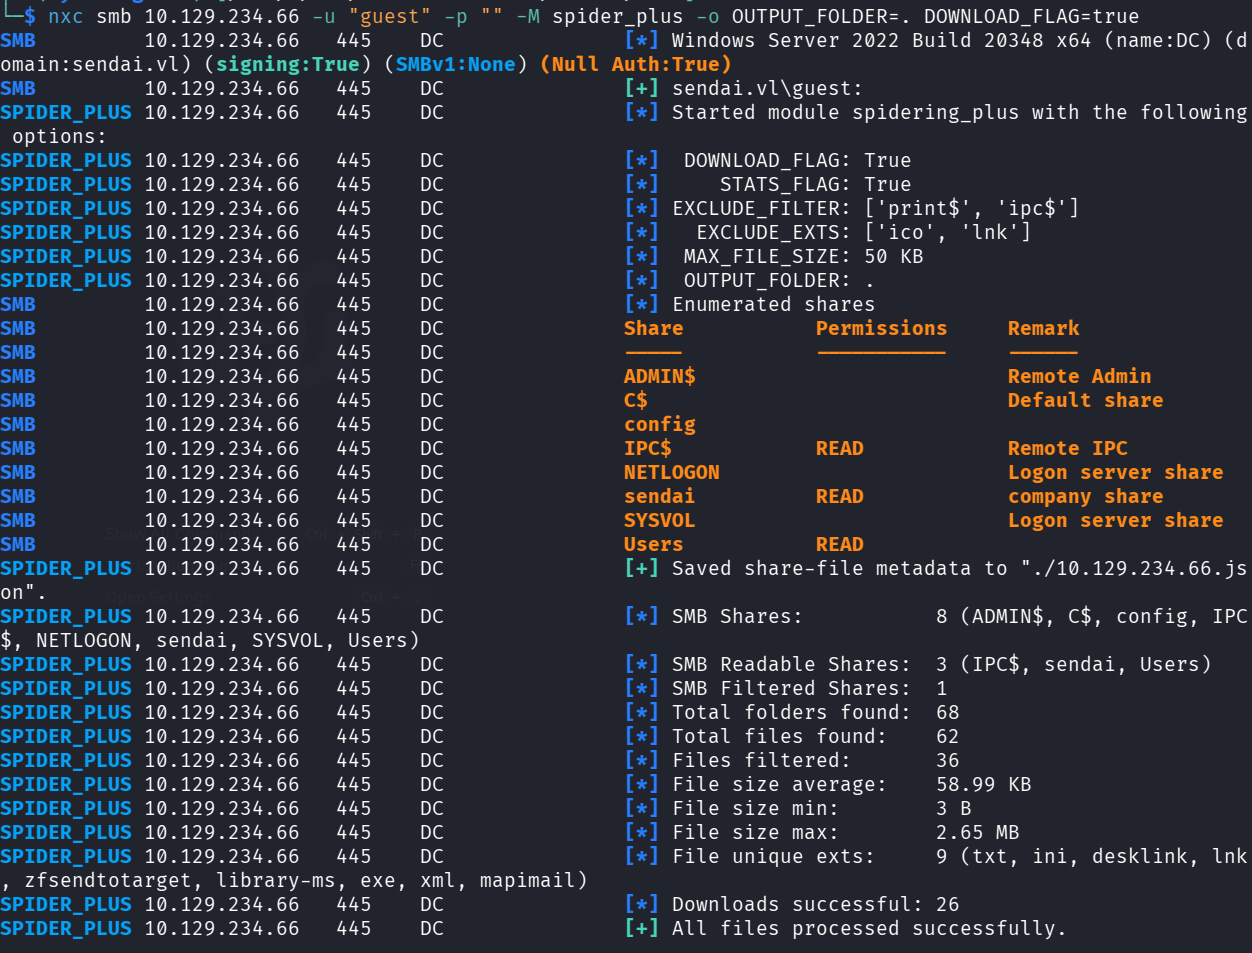Click the "Remark" column header
1252x953 pixels.
[1044, 328]
